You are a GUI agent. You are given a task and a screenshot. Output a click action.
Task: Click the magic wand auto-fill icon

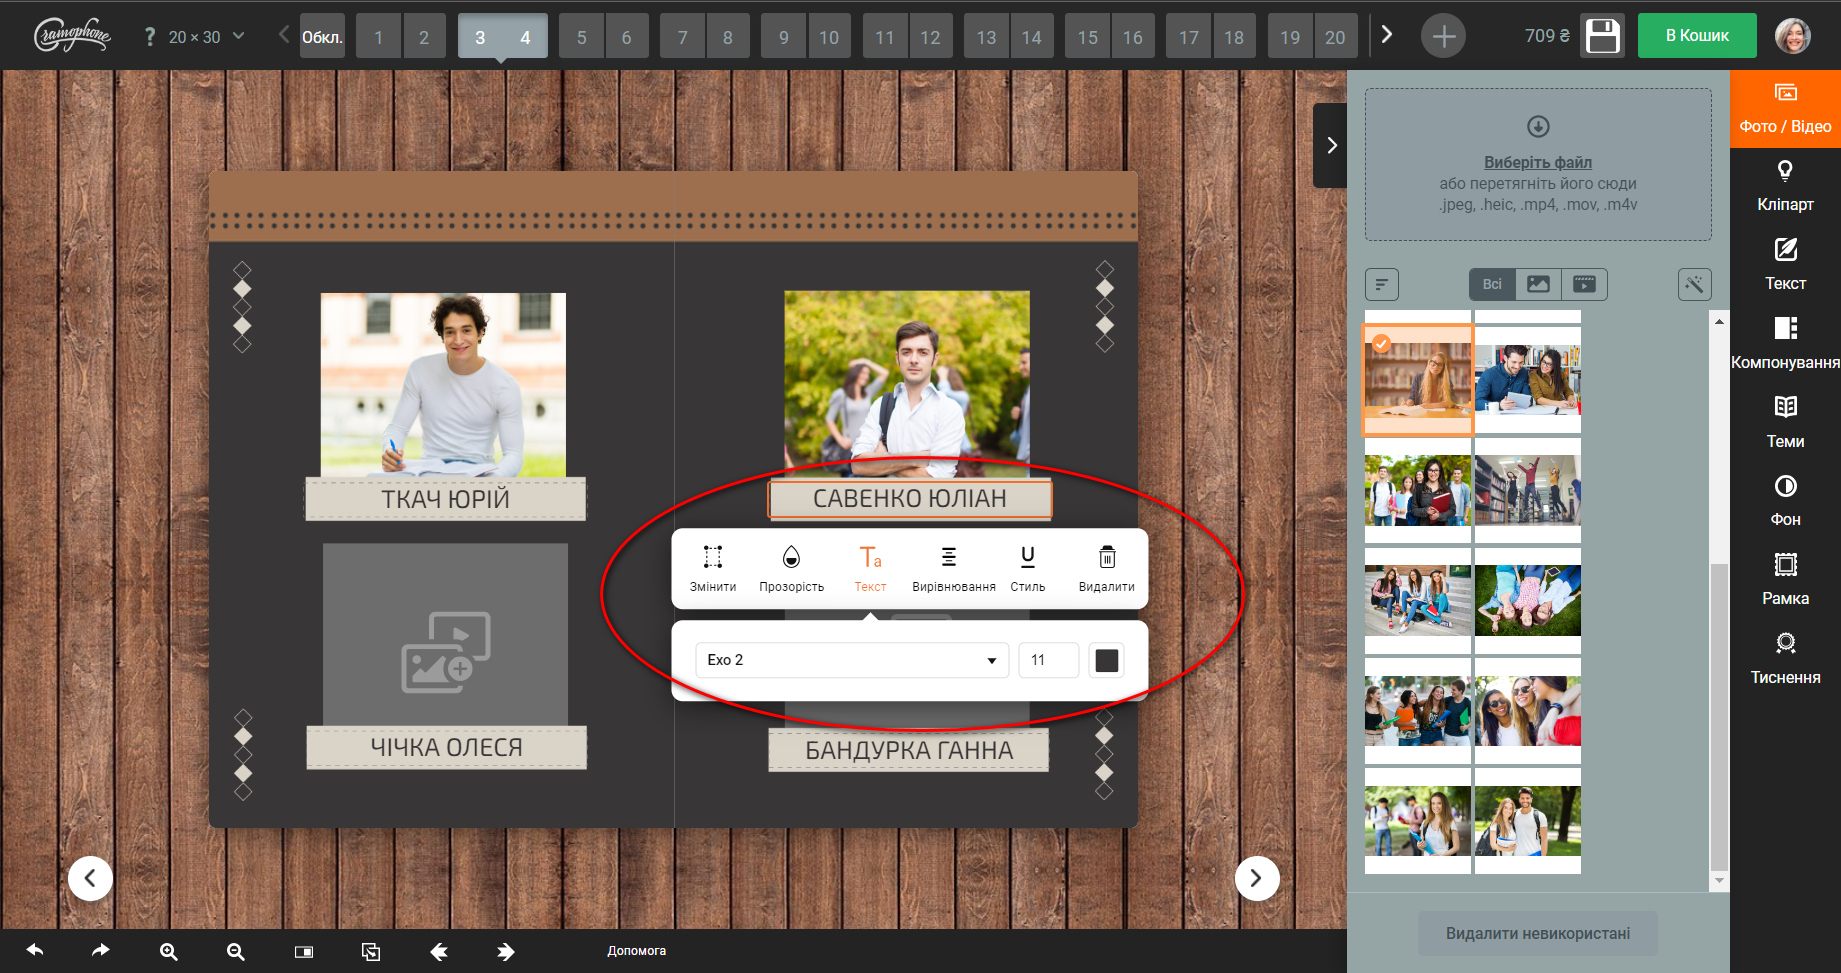(1694, 285)
